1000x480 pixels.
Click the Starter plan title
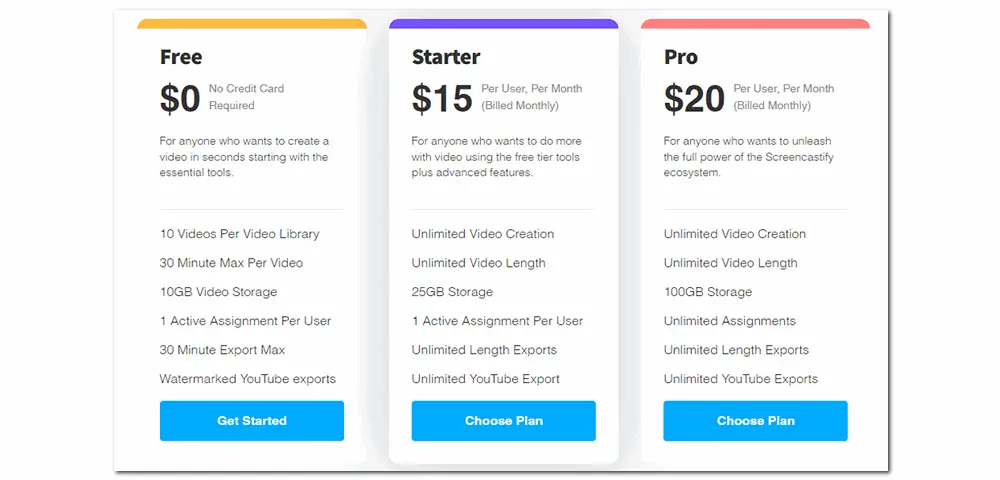[446, 57]
